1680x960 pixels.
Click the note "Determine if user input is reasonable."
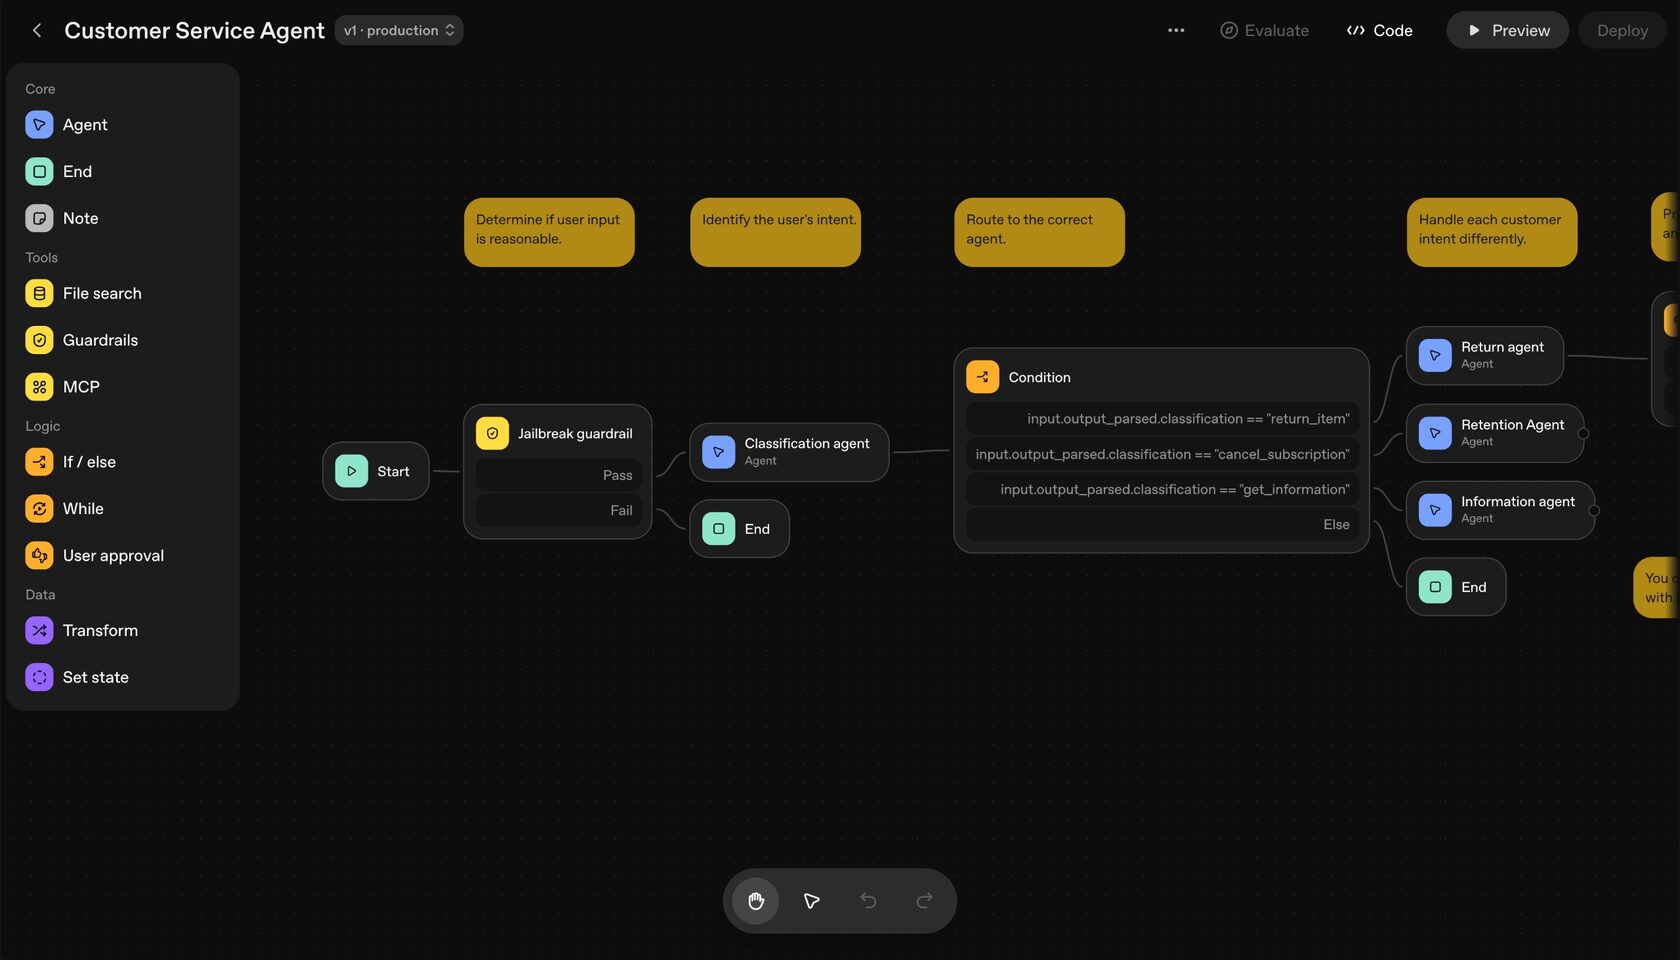[x=549, y=232]
